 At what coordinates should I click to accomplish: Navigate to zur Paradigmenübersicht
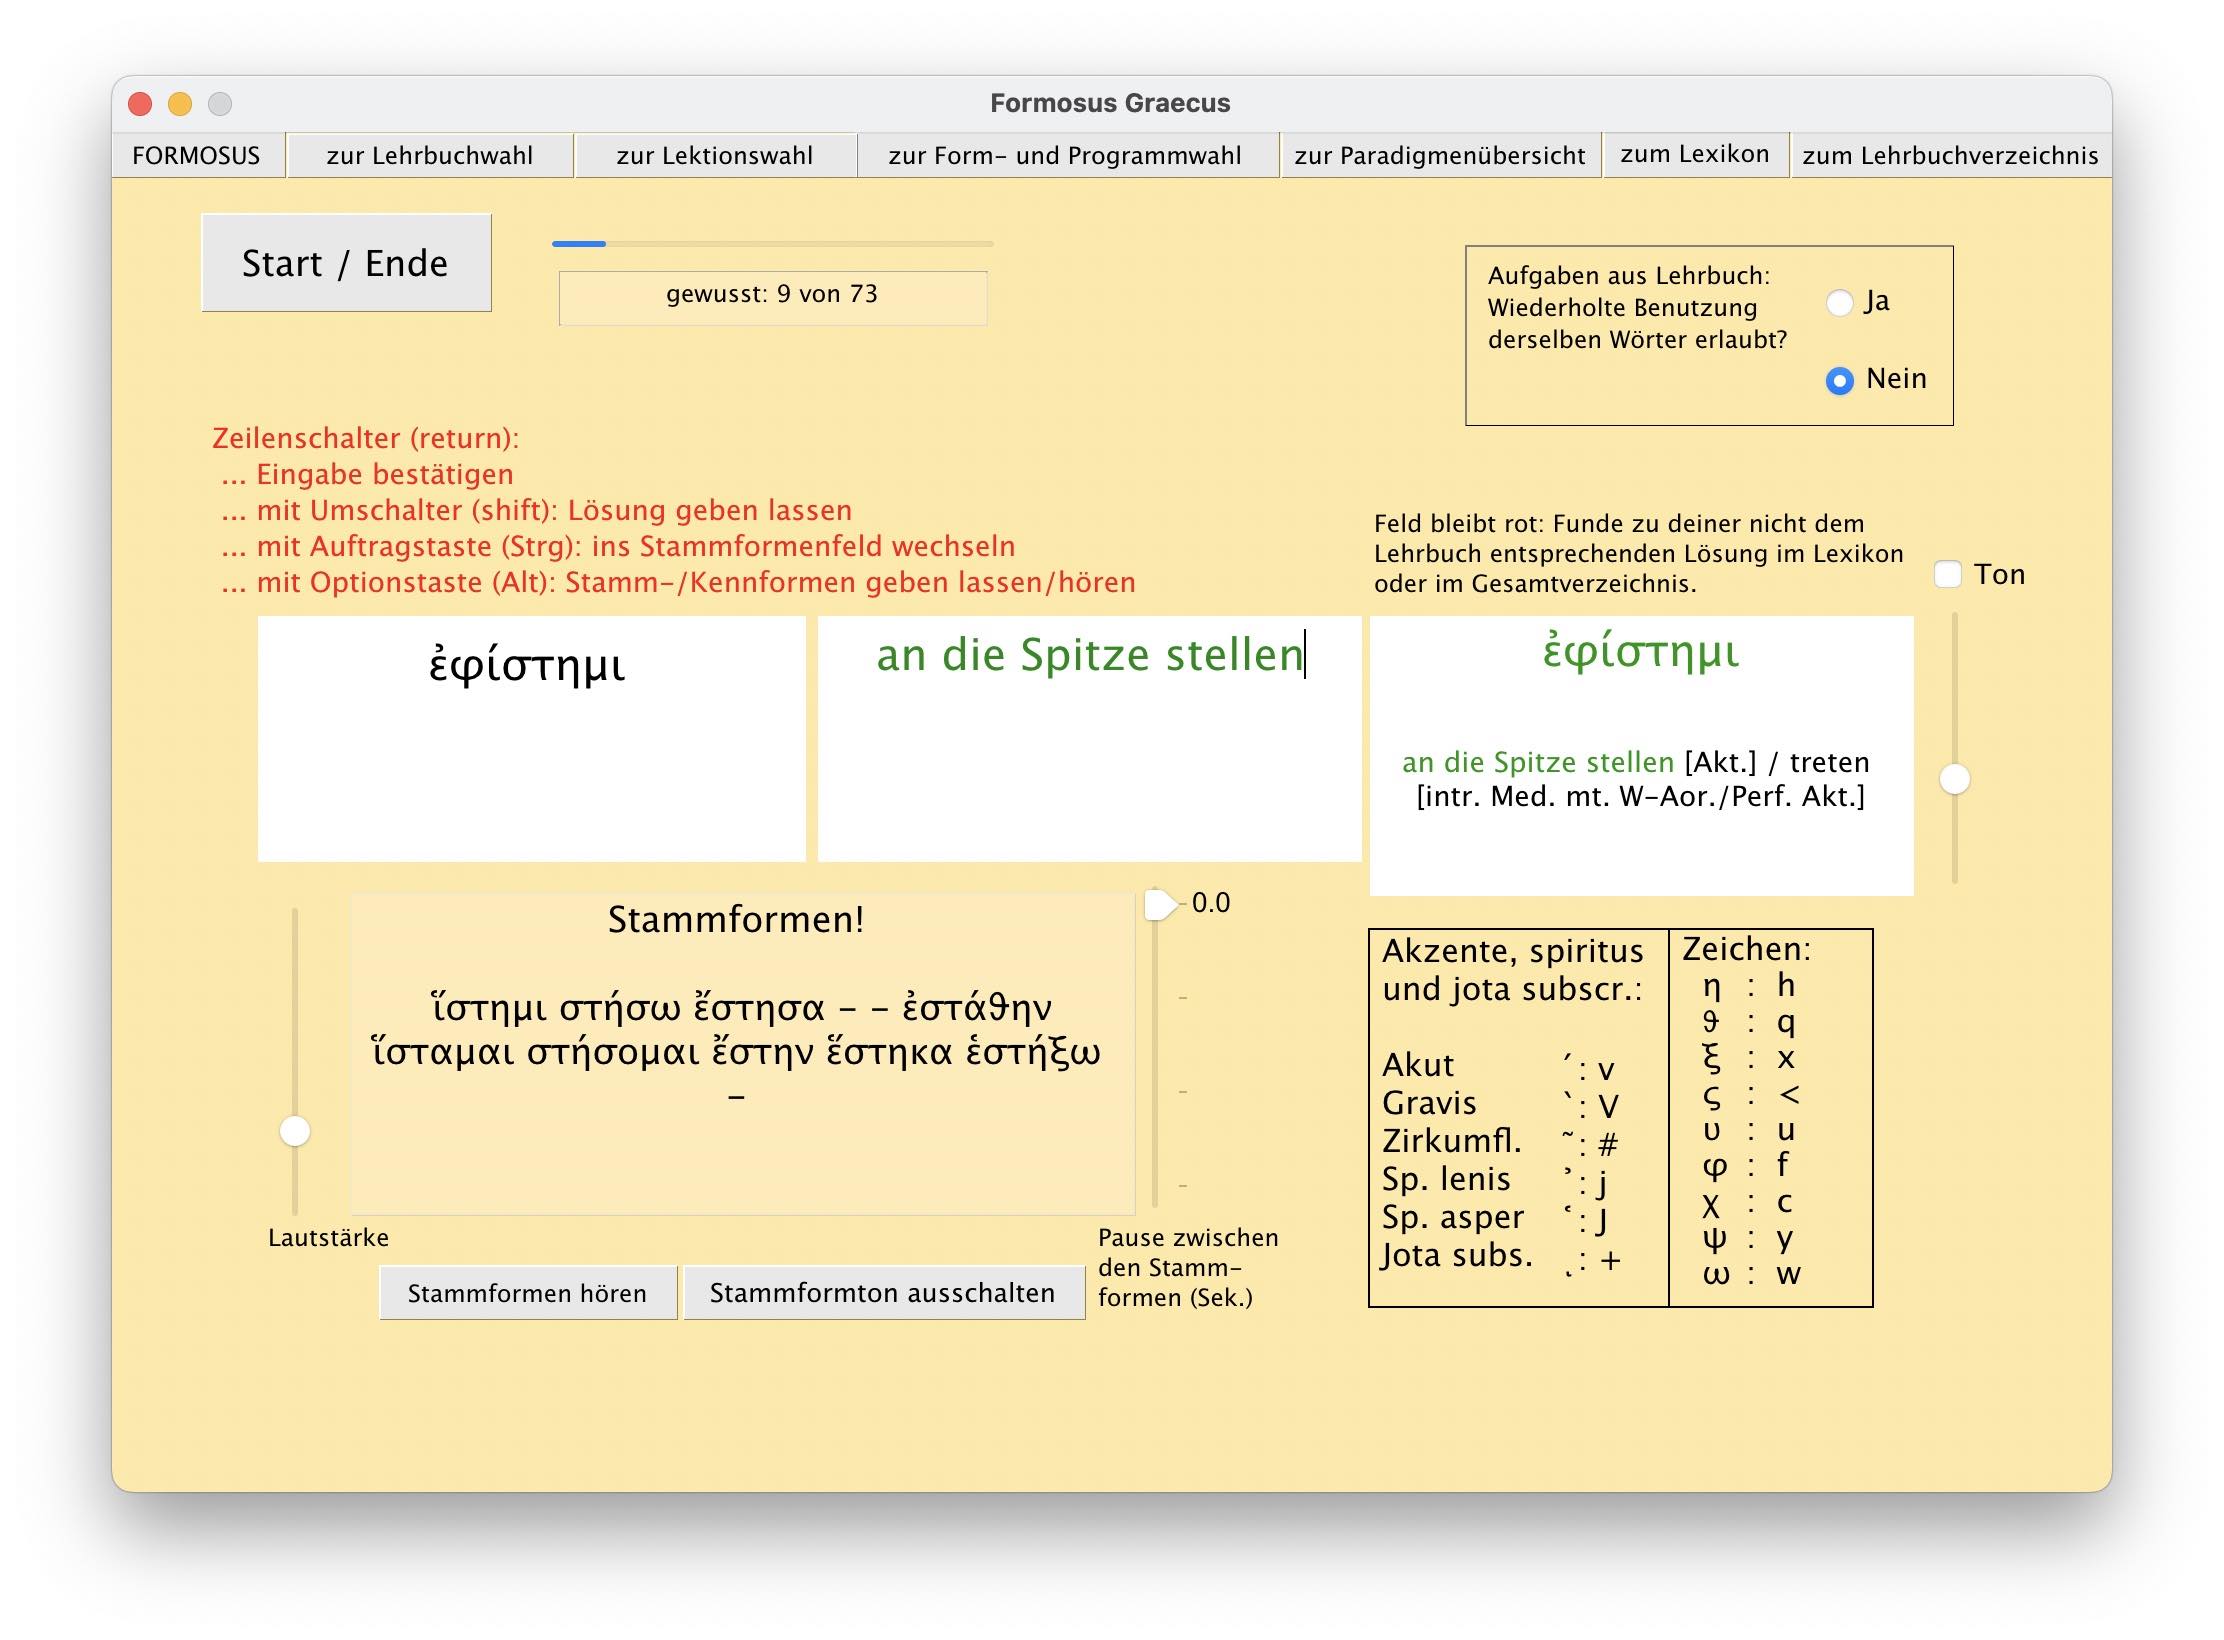point(1439,155)
